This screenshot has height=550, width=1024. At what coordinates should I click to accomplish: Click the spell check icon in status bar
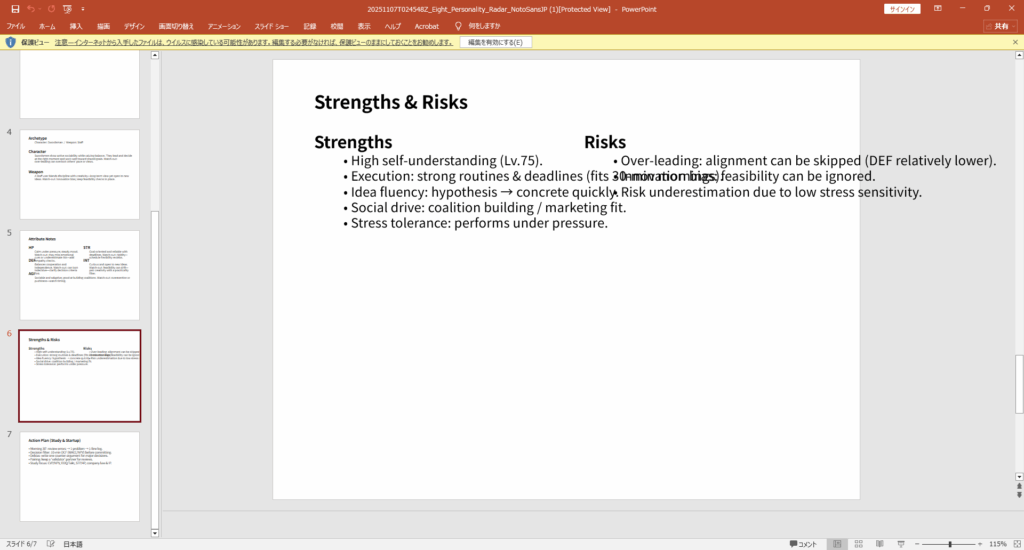(52, 543)
